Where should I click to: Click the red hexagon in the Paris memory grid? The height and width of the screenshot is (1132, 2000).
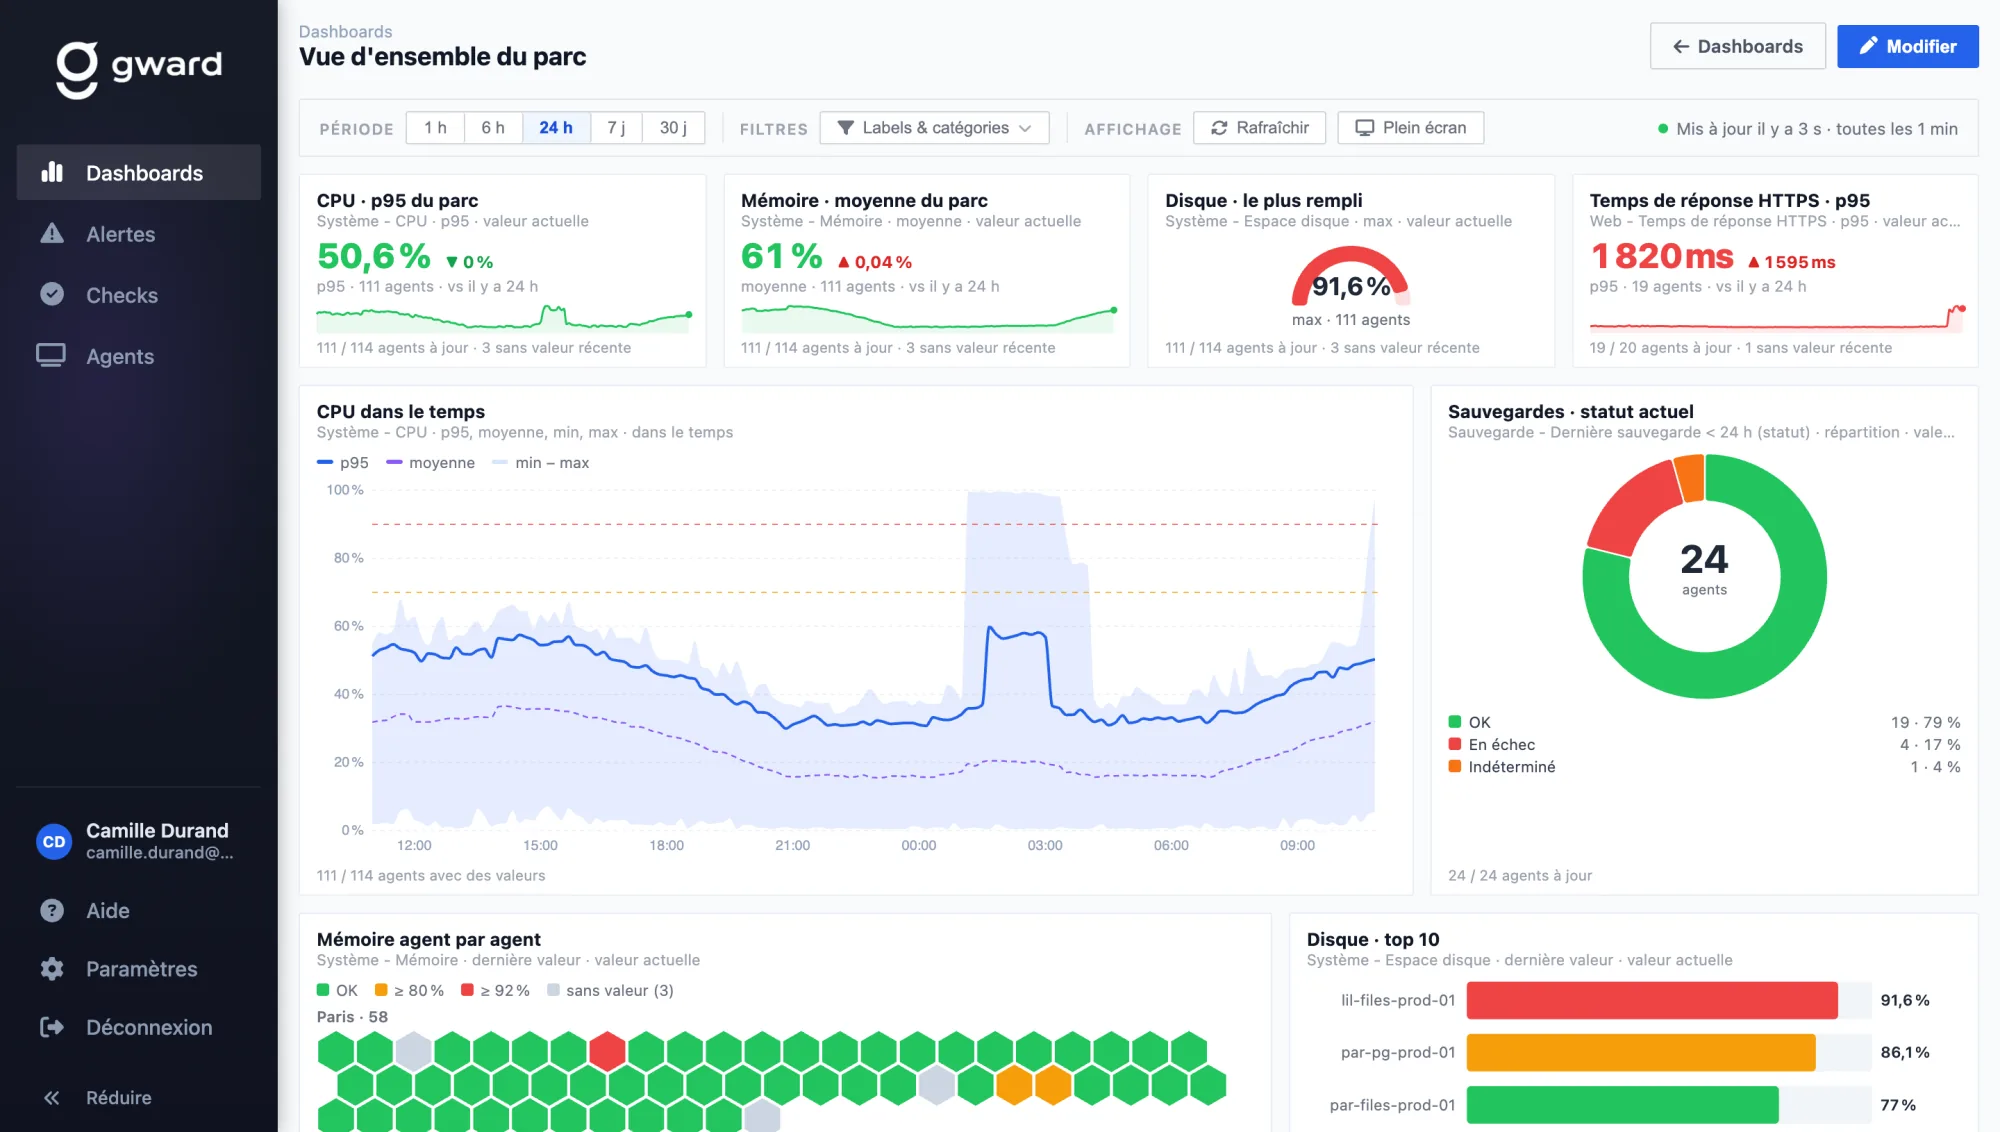(x=607, y=1051)
